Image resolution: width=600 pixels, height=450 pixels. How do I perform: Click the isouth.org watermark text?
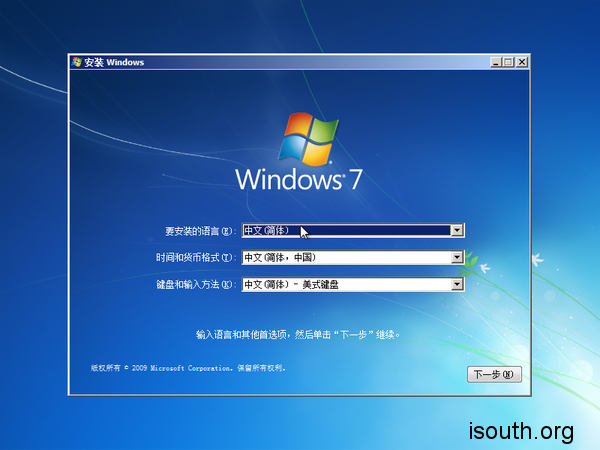pyautogui.click(x=521, y=431)
